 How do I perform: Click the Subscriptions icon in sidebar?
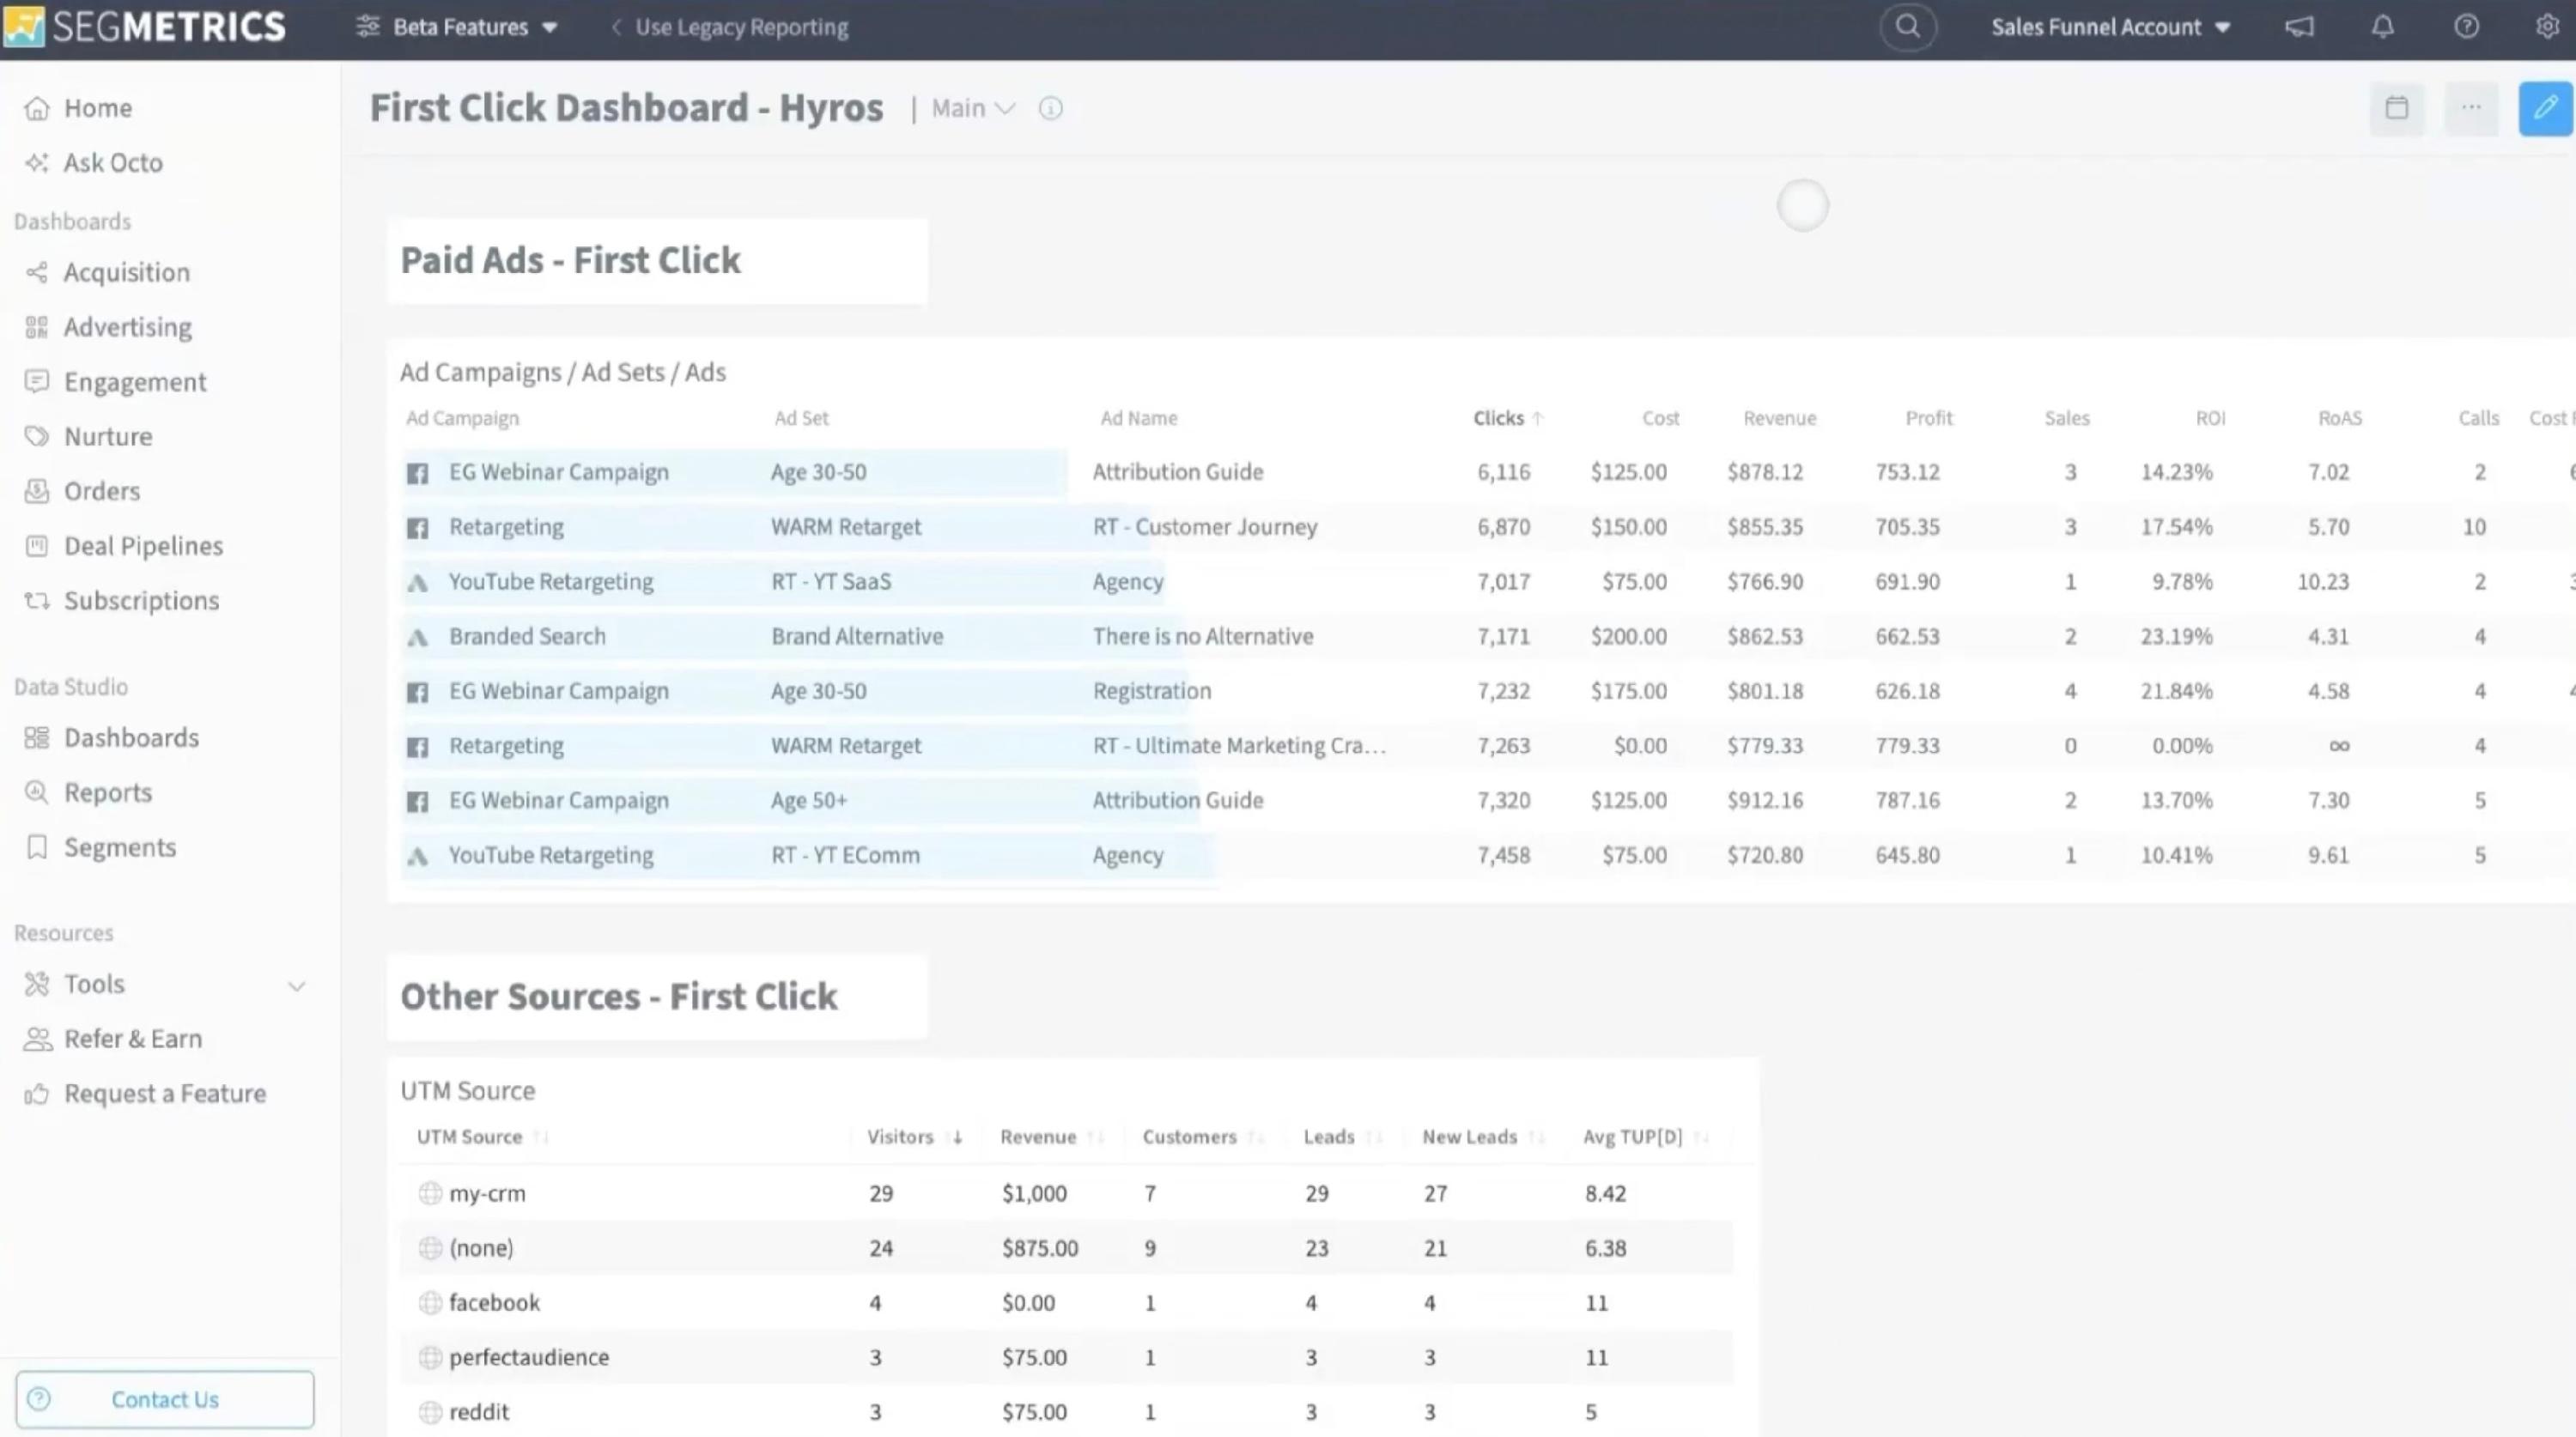[x=37, y=601]
